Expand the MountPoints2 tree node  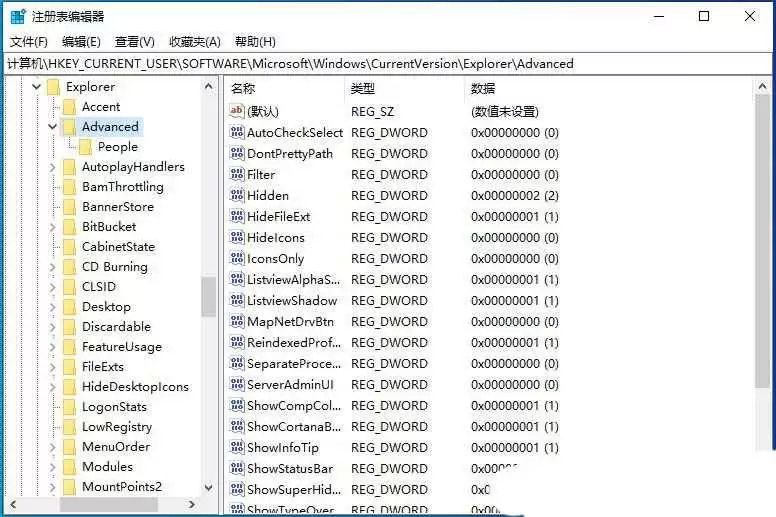(x=52, y=487)
